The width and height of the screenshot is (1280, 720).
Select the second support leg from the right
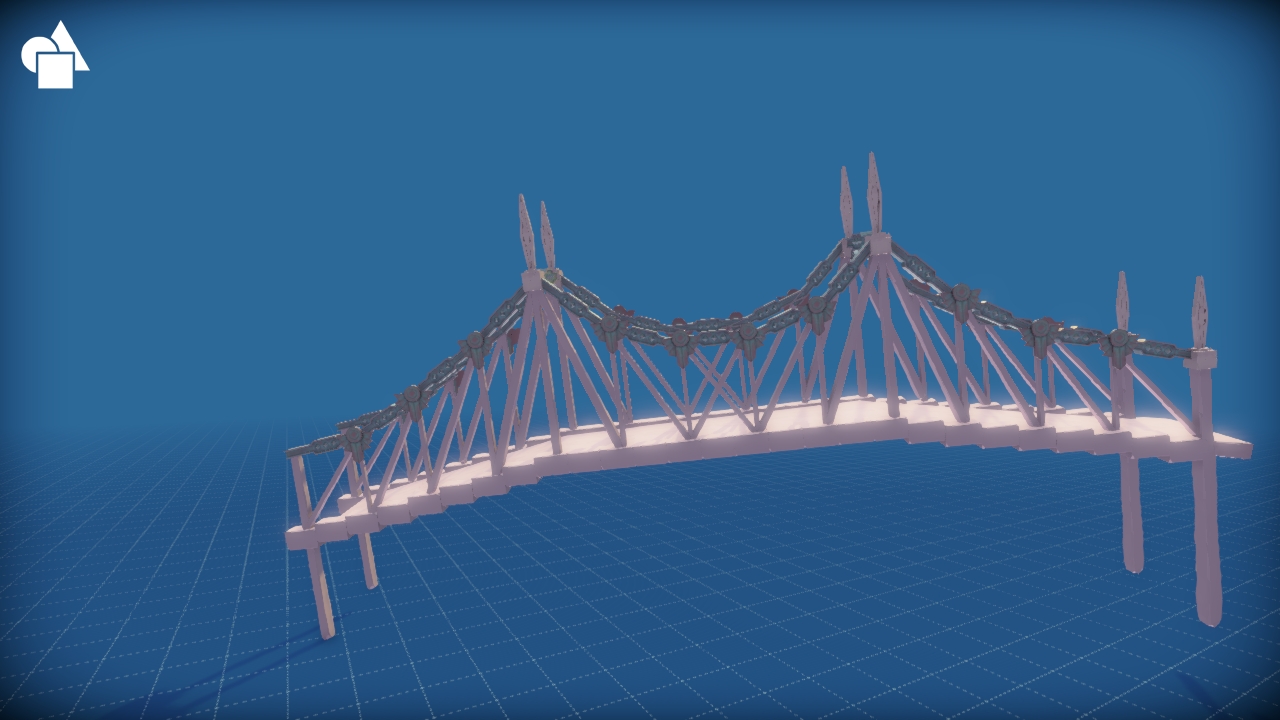click(1131, 512)
